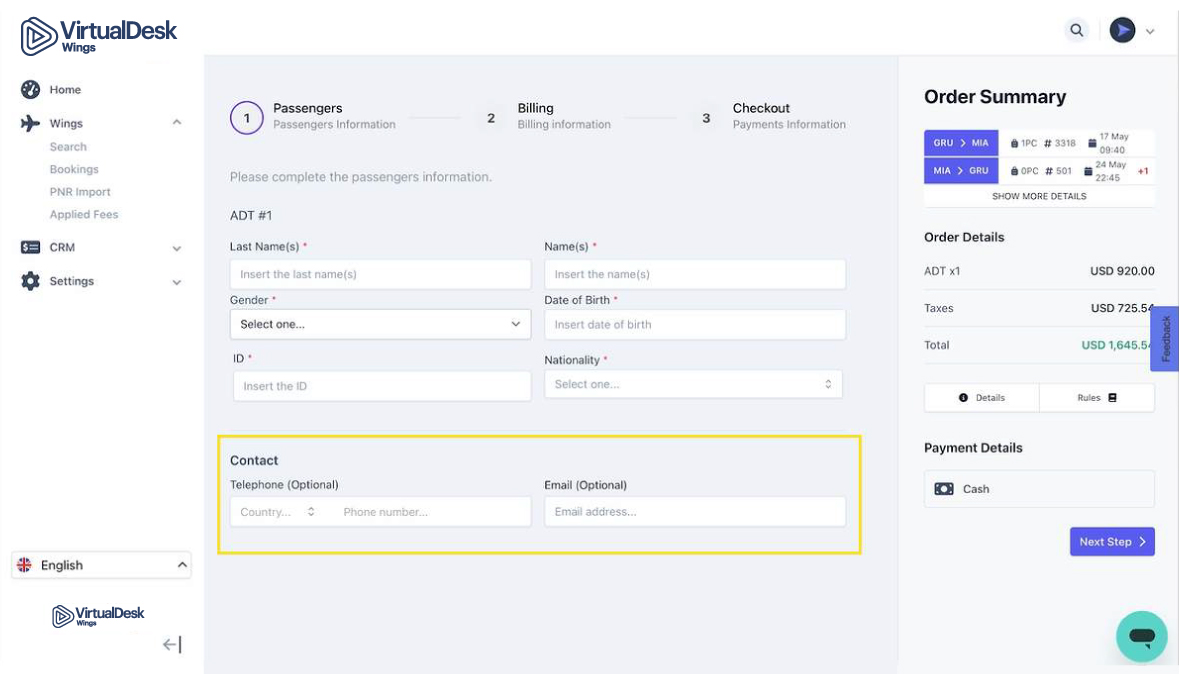Open the user profile avatar menu

1123,30
